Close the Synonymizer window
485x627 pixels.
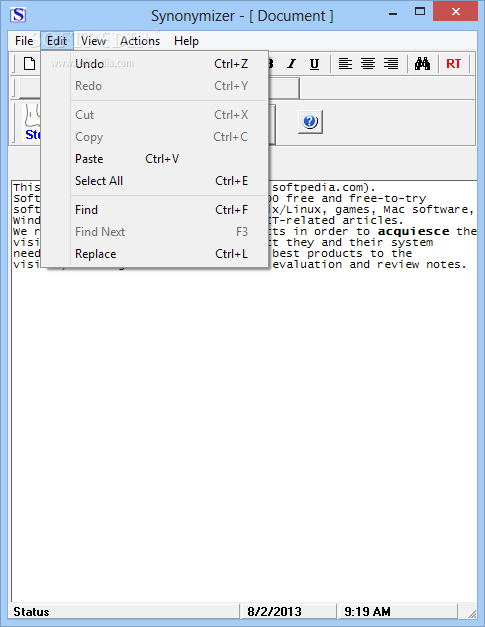tap(455, 12)
